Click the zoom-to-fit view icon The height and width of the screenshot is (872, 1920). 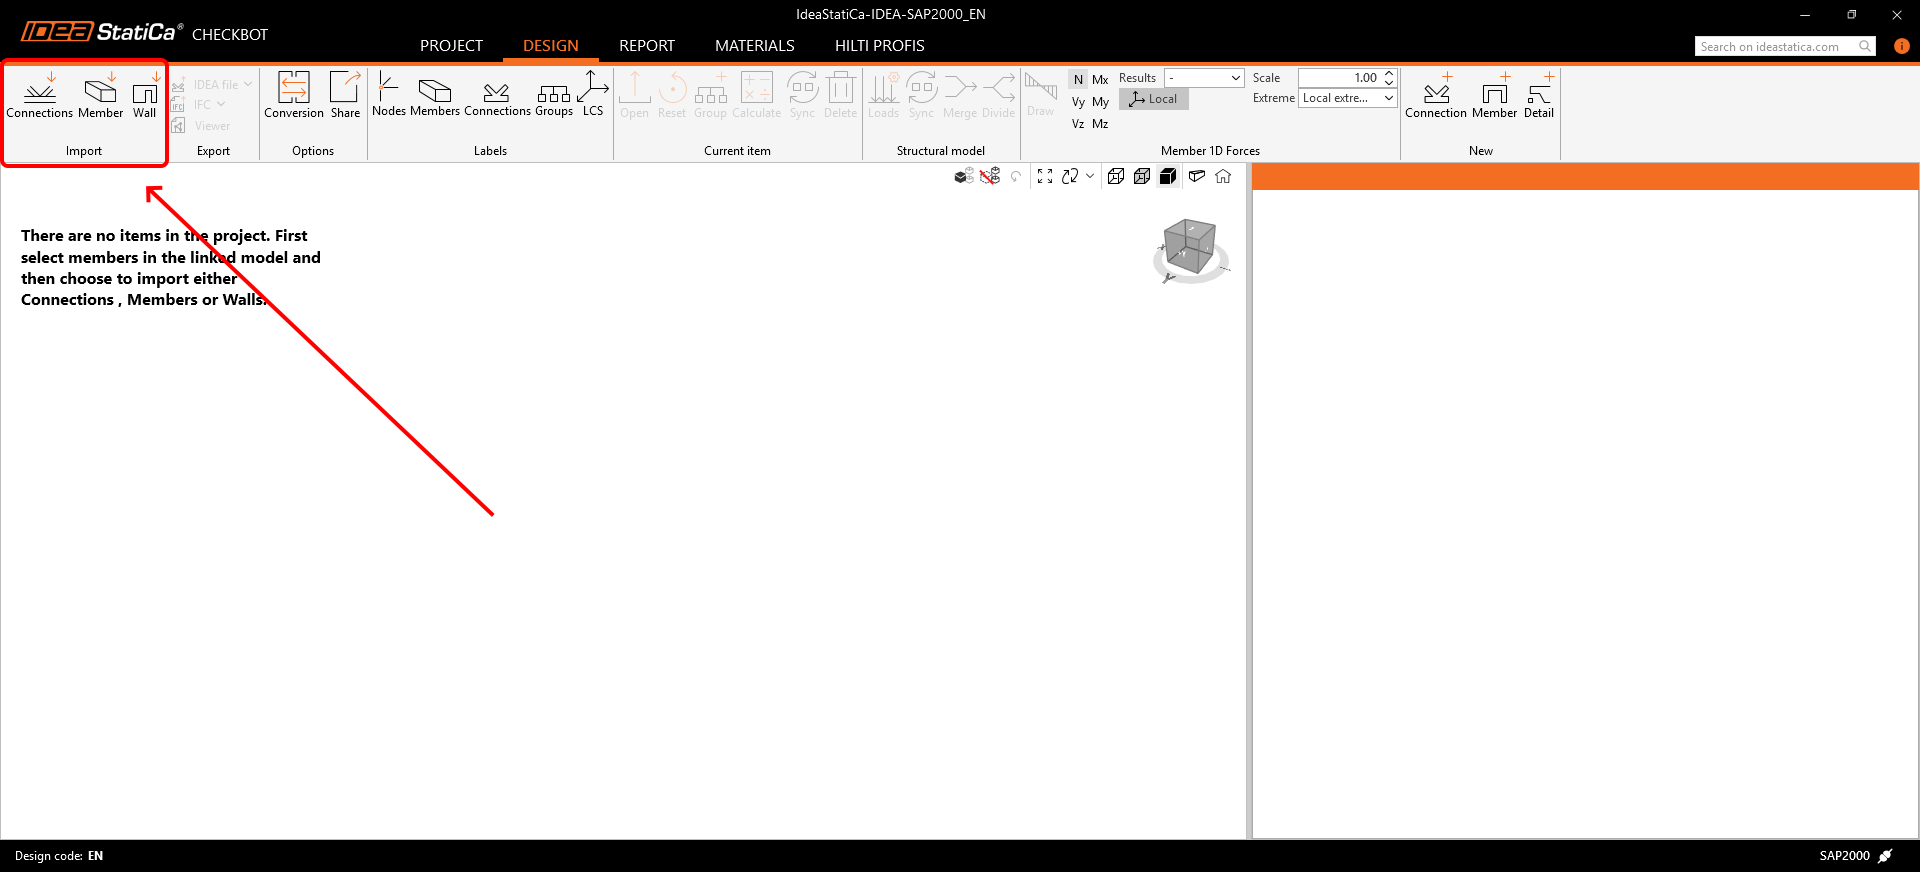click(1045, 176)
